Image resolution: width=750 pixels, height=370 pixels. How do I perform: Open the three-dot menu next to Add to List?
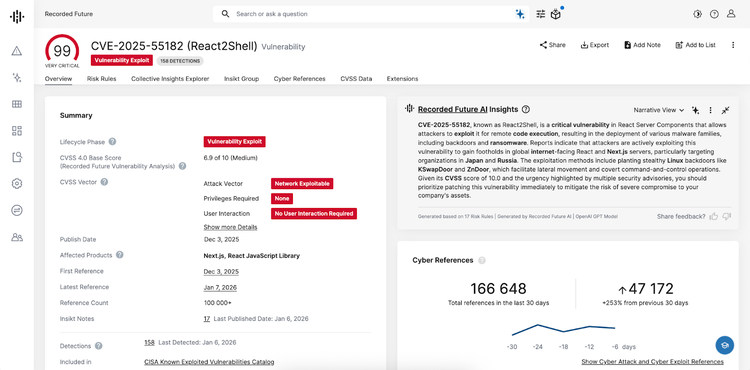coord(733,45)
